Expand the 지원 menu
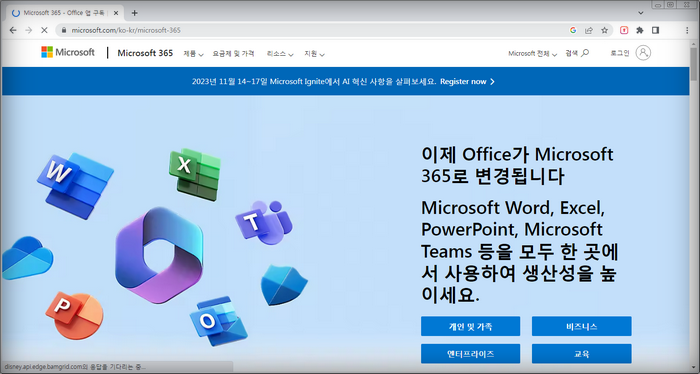 314,54
